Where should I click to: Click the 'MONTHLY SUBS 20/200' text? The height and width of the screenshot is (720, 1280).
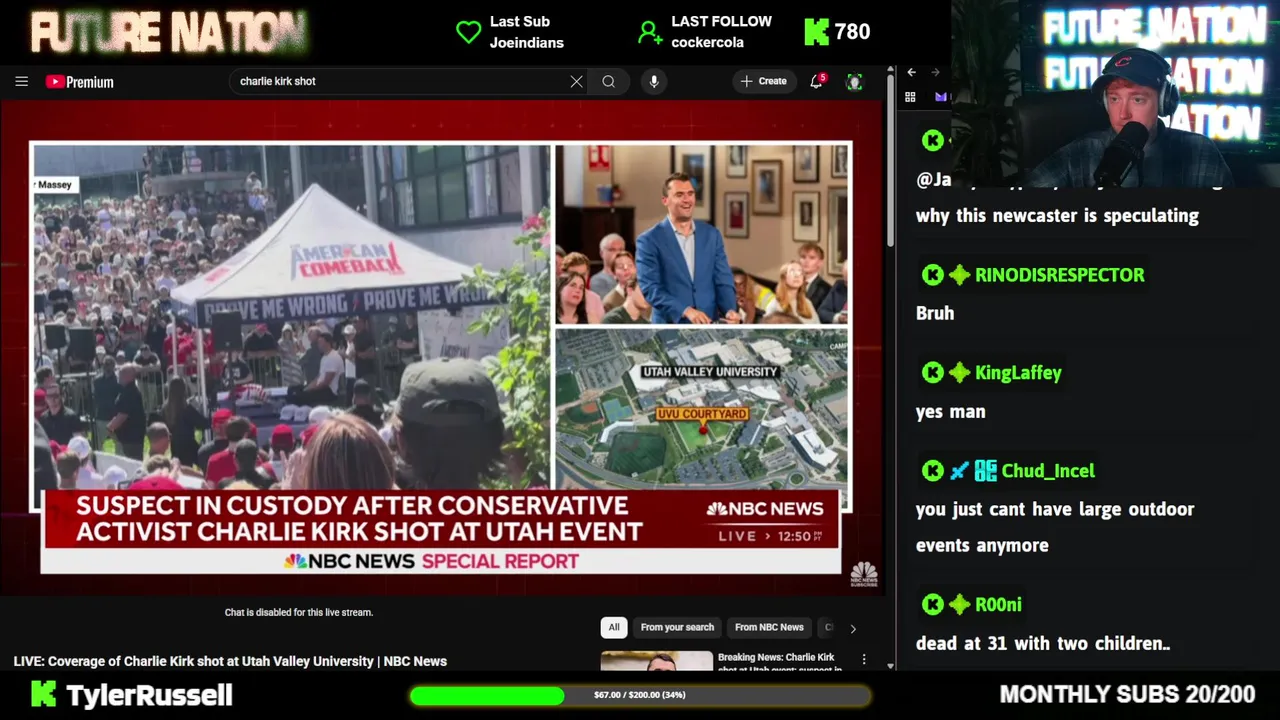(1127, 694)
